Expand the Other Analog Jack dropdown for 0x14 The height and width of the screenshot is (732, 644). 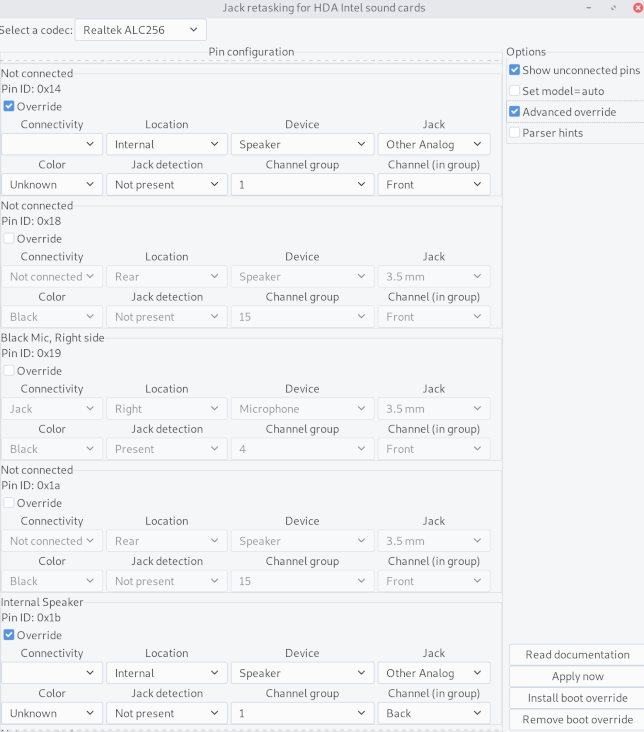point(434,144)
